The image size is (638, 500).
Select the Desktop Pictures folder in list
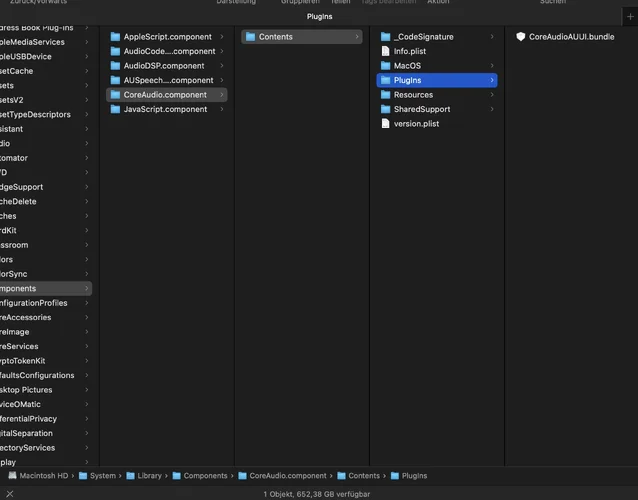coord(27,390)
